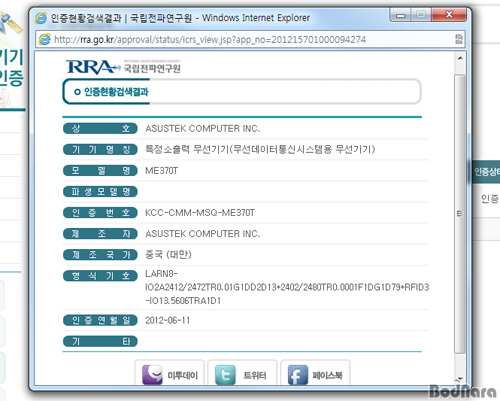The image size is (500, 401).
Task: Click the 제조자 label pill
Action: pyautogui.click(x=100, y=234)
